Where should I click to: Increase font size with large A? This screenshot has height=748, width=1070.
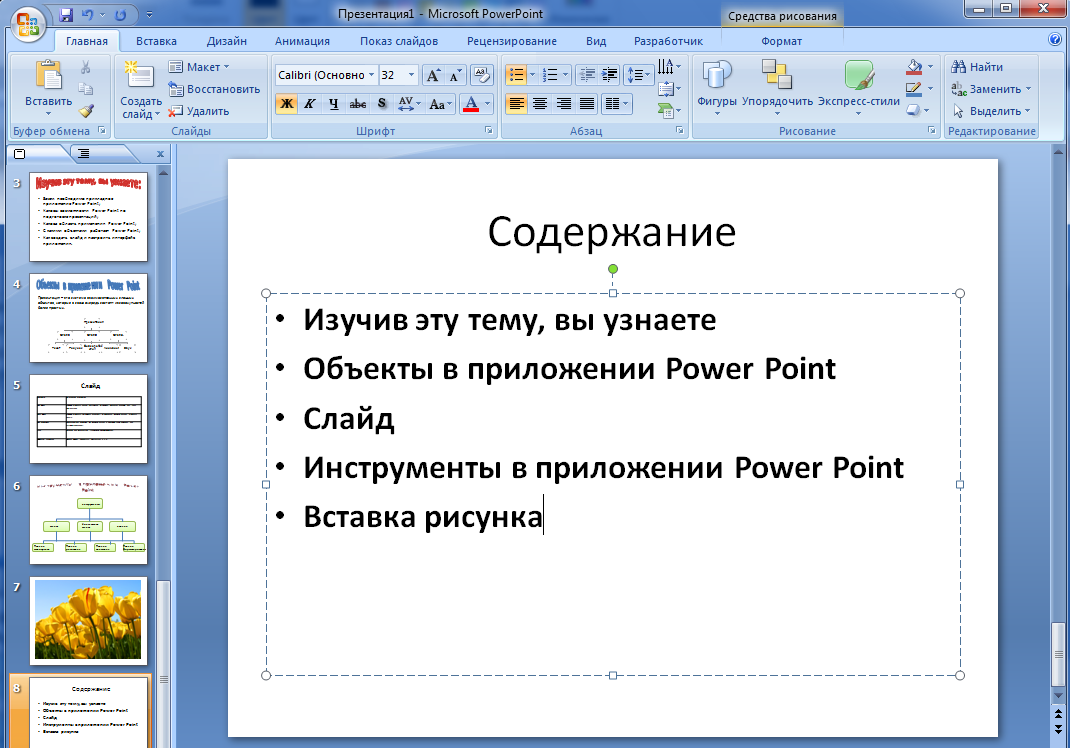click(433, 75)
